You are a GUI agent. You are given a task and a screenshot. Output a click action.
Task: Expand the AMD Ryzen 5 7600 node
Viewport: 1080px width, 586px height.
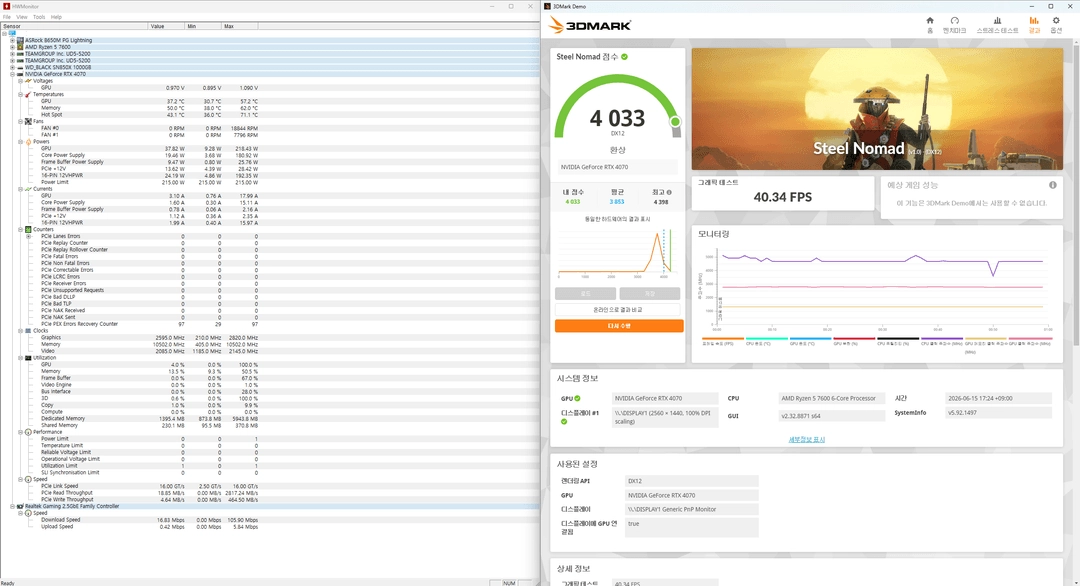click(x=12, y=48)
